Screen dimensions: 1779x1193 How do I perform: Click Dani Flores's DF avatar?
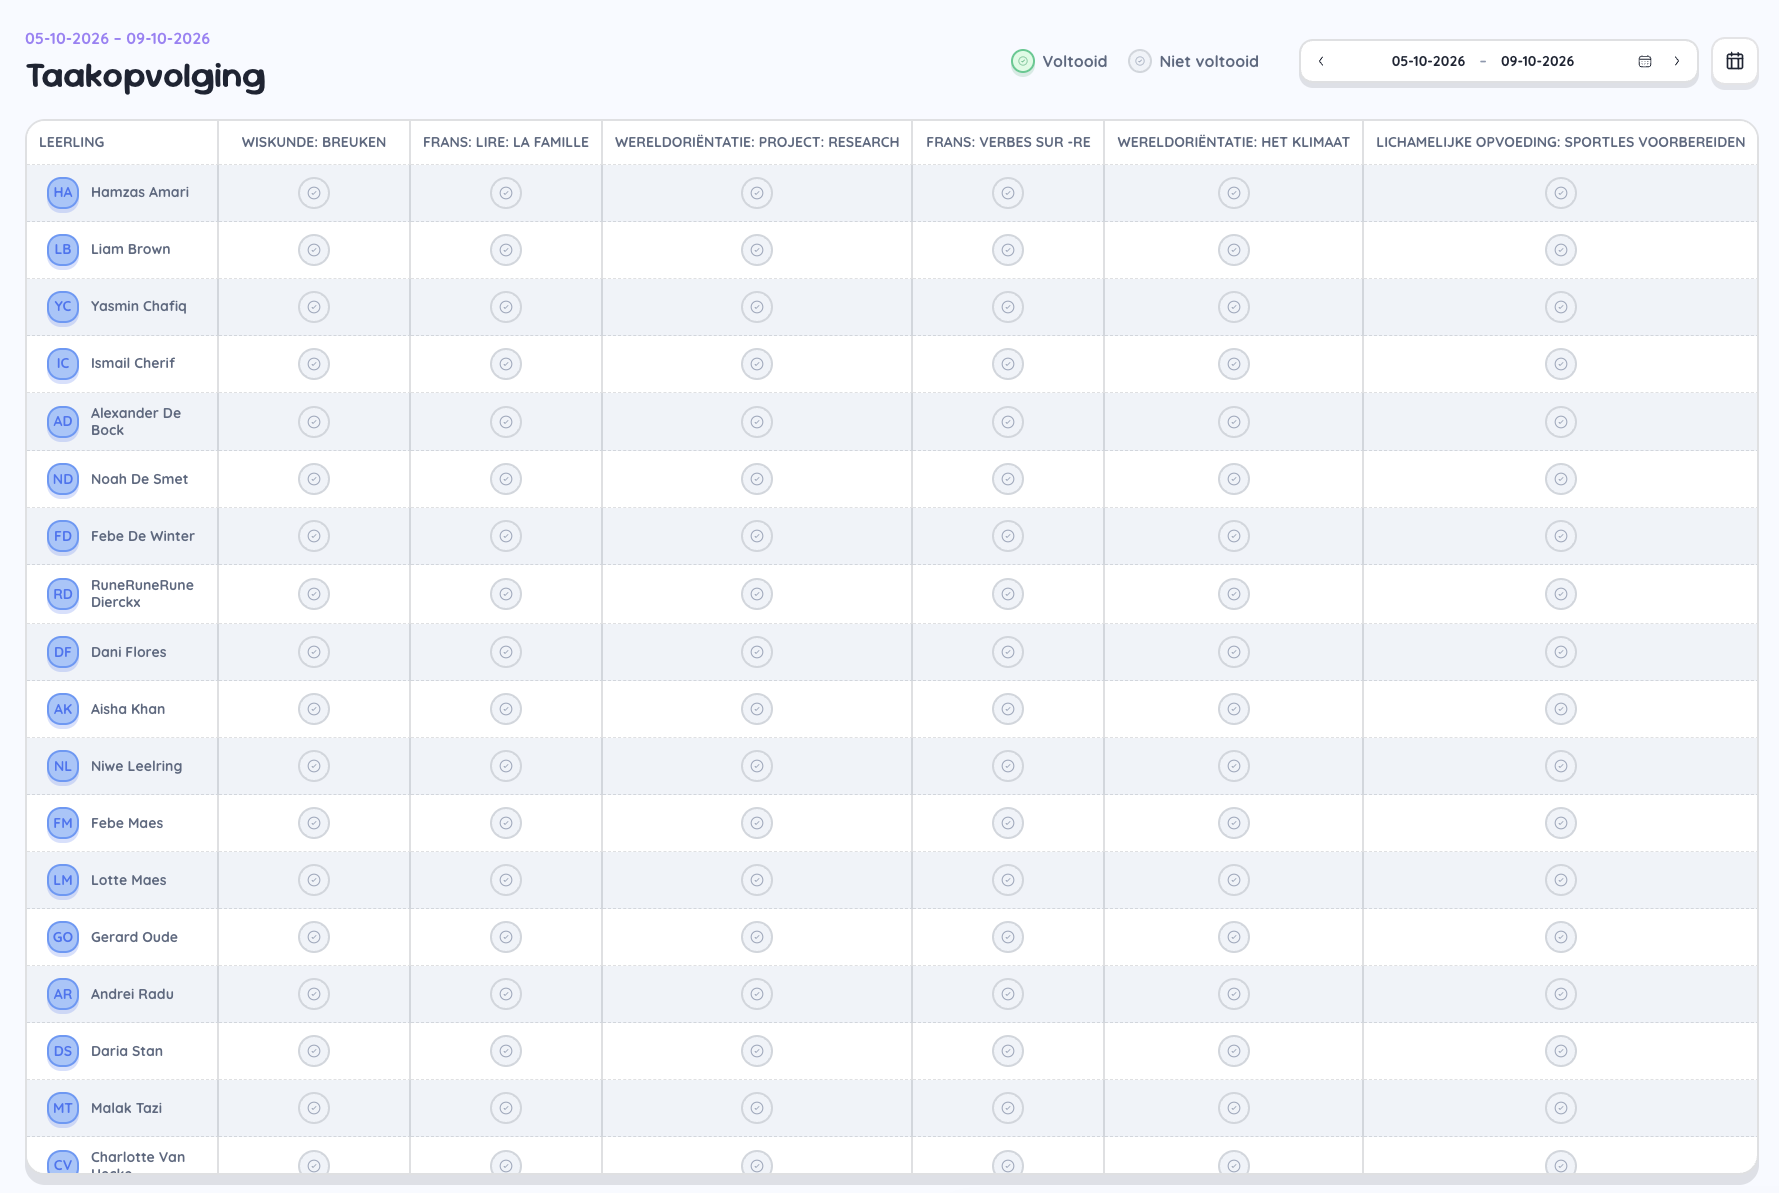pos(63,652)
